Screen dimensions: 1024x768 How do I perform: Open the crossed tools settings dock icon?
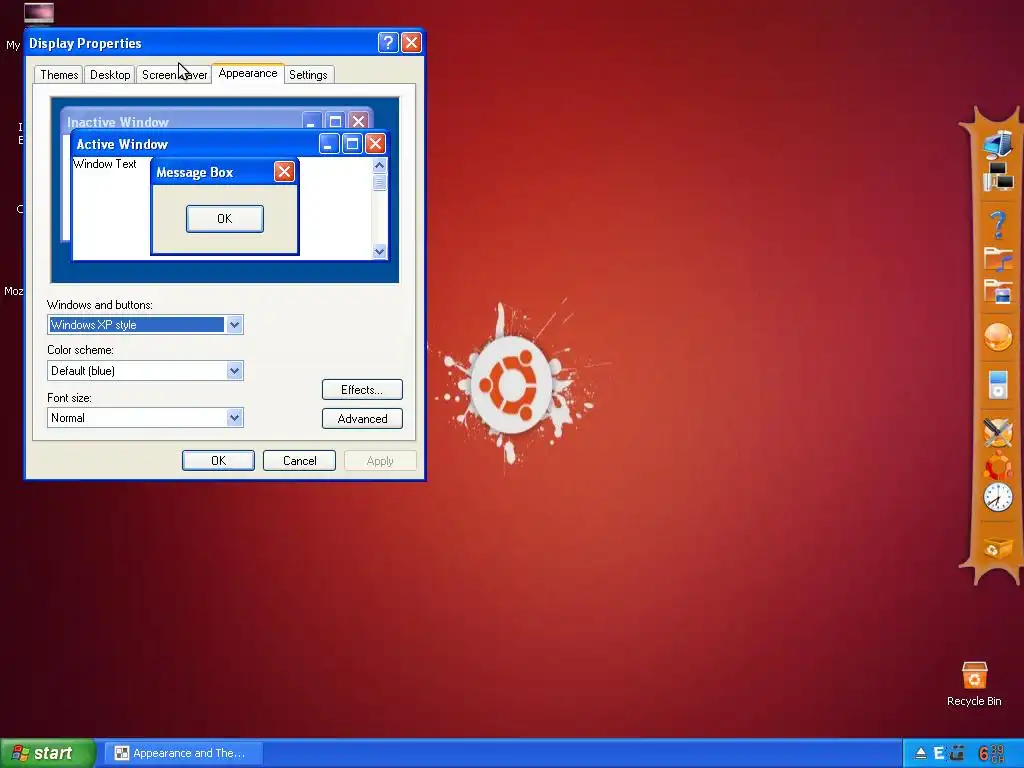pyautogui.click(x=997, y=432)
